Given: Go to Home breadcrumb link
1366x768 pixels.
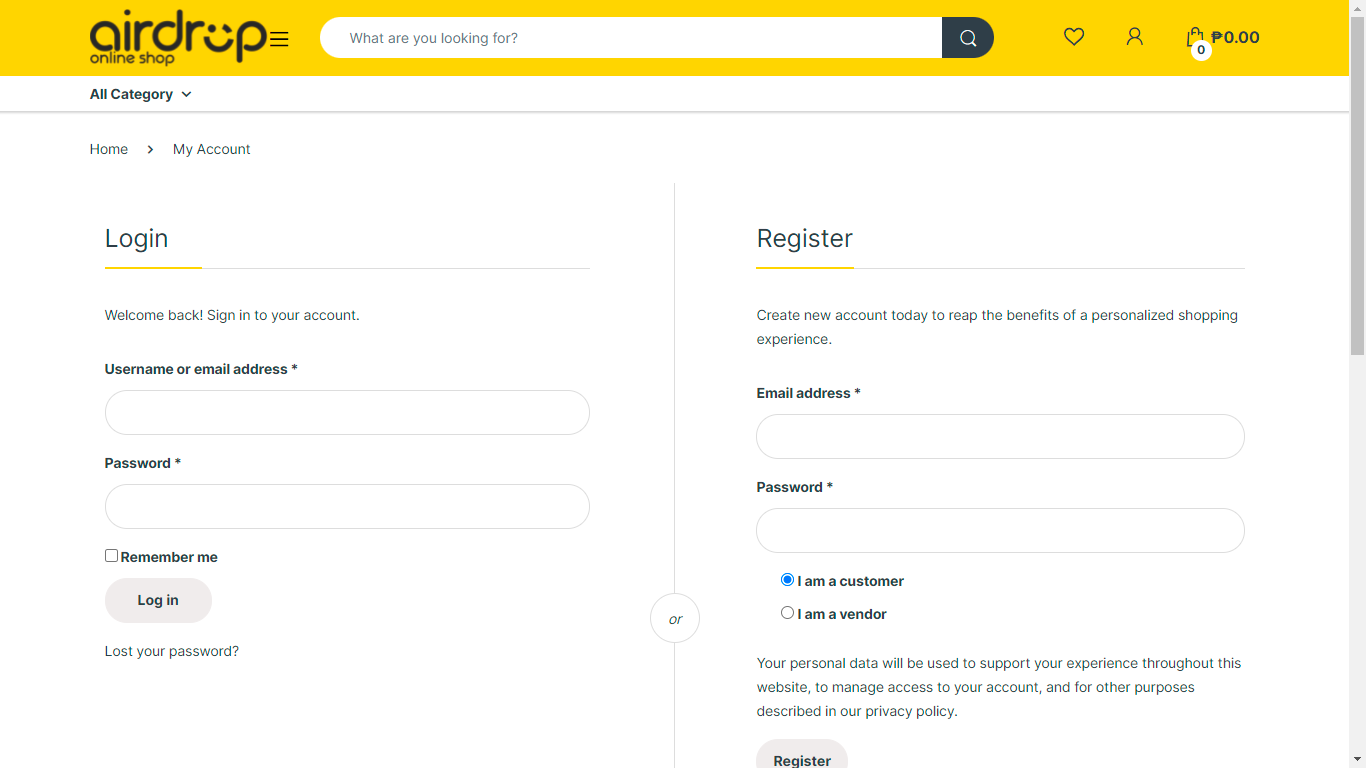Looking at the screenshot, I should (109, 149).
